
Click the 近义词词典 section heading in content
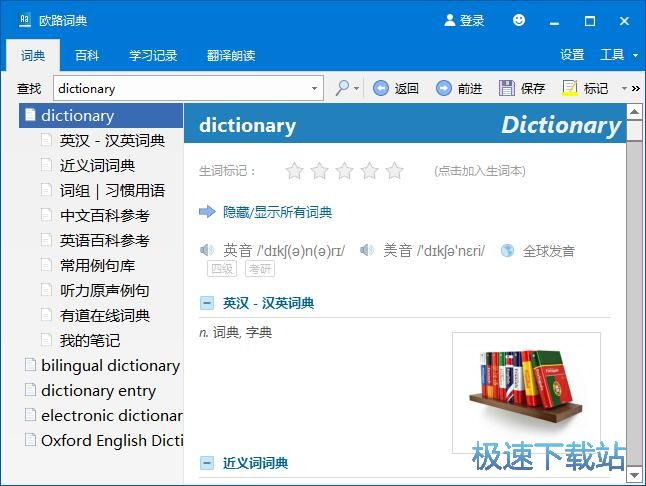(x=255, y=463)
